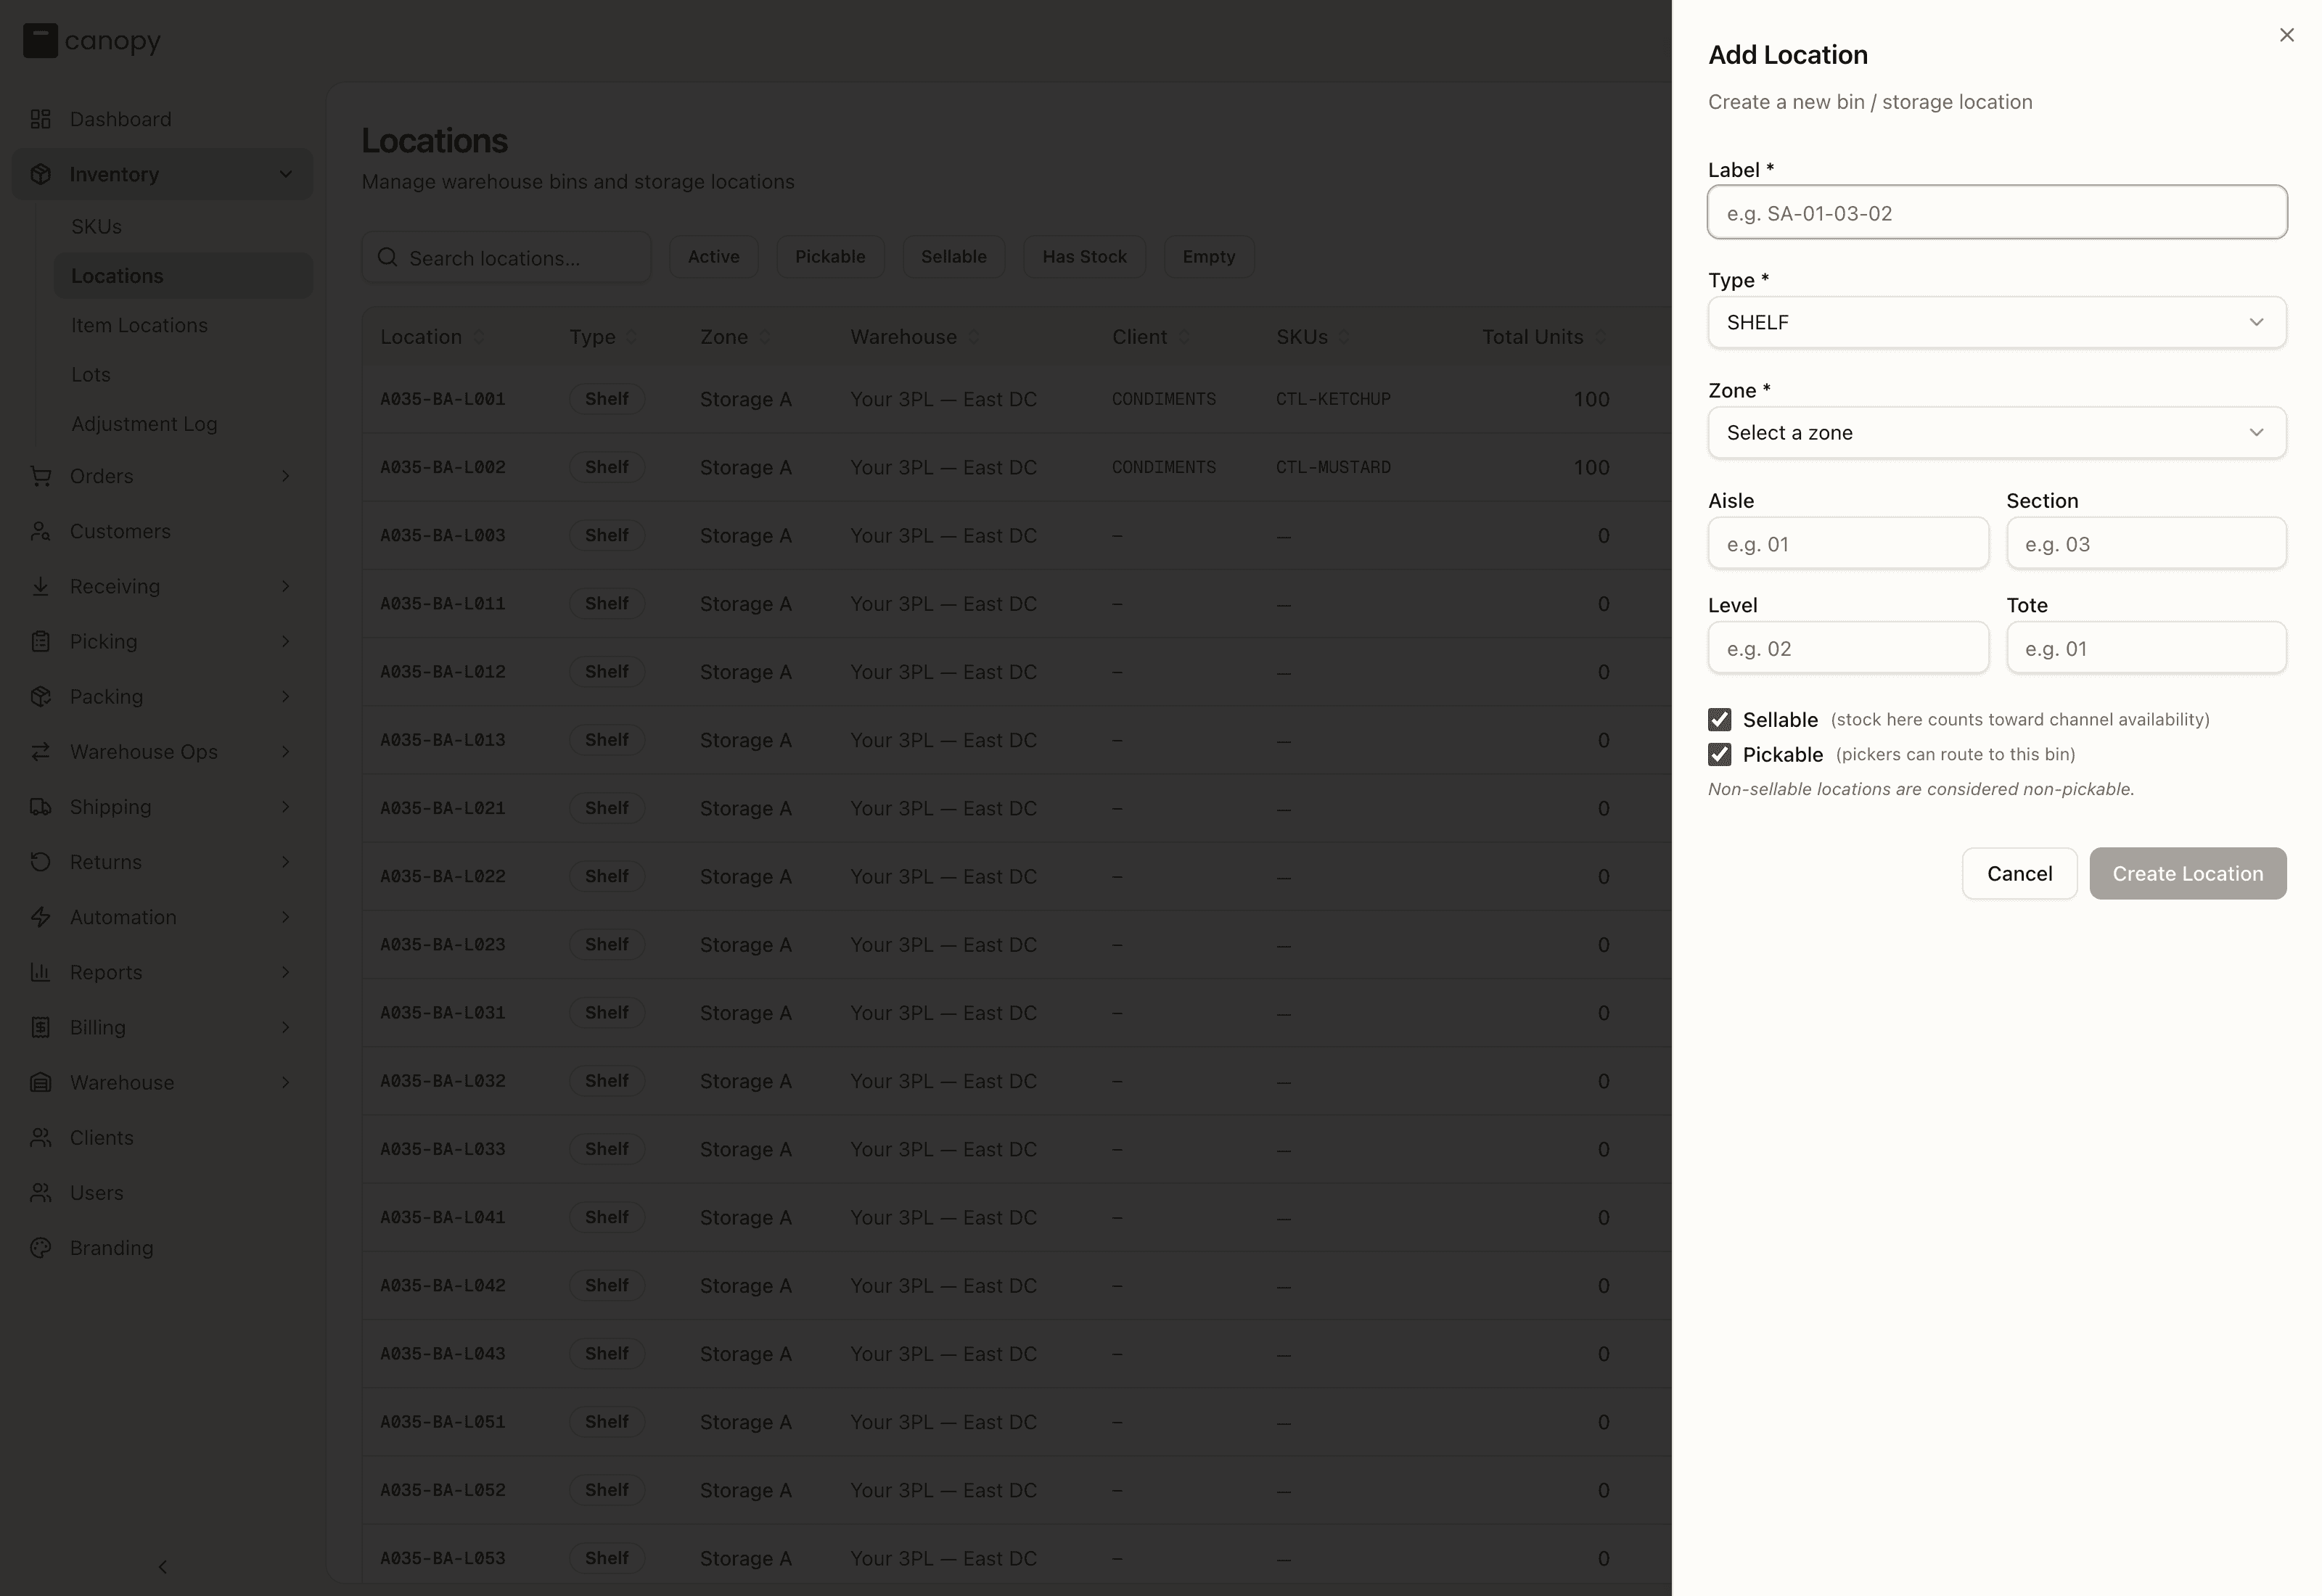This screenshot has width=2322, height=1596.
Task: Go to the Dashboard menu item
Action: 162,119
